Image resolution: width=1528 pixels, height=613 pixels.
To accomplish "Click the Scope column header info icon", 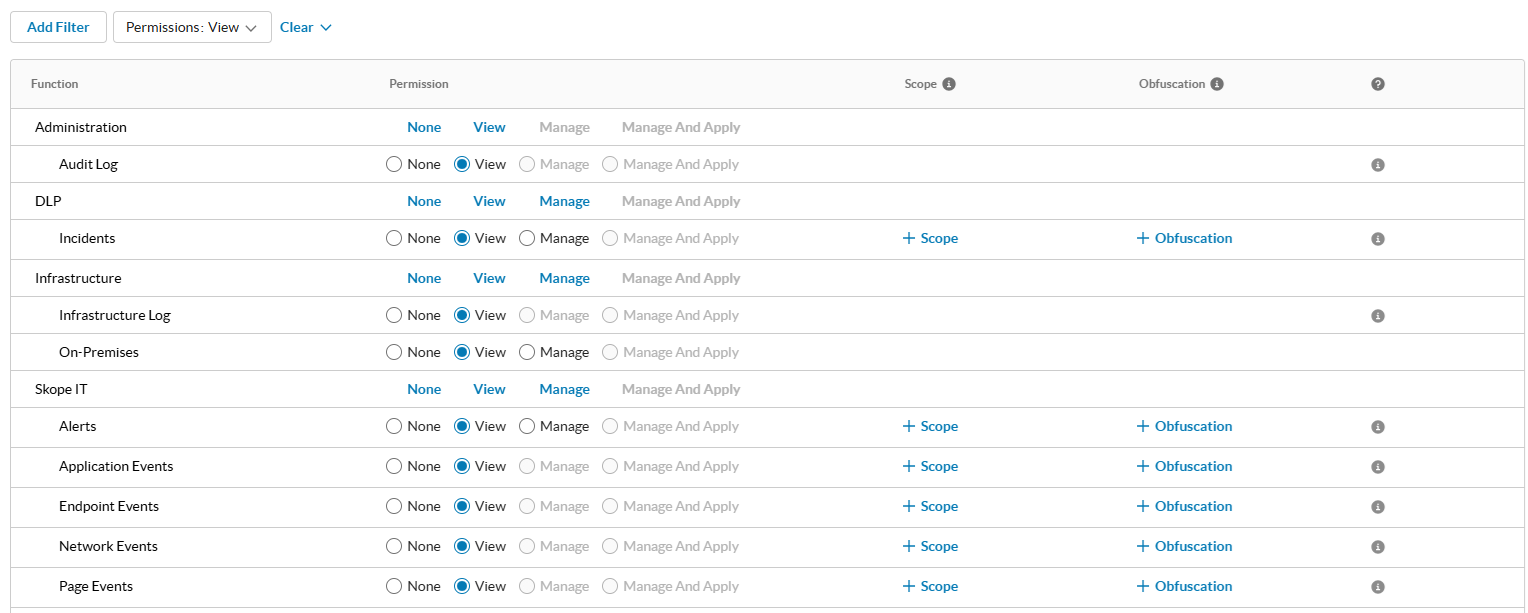I will (949, 84).
